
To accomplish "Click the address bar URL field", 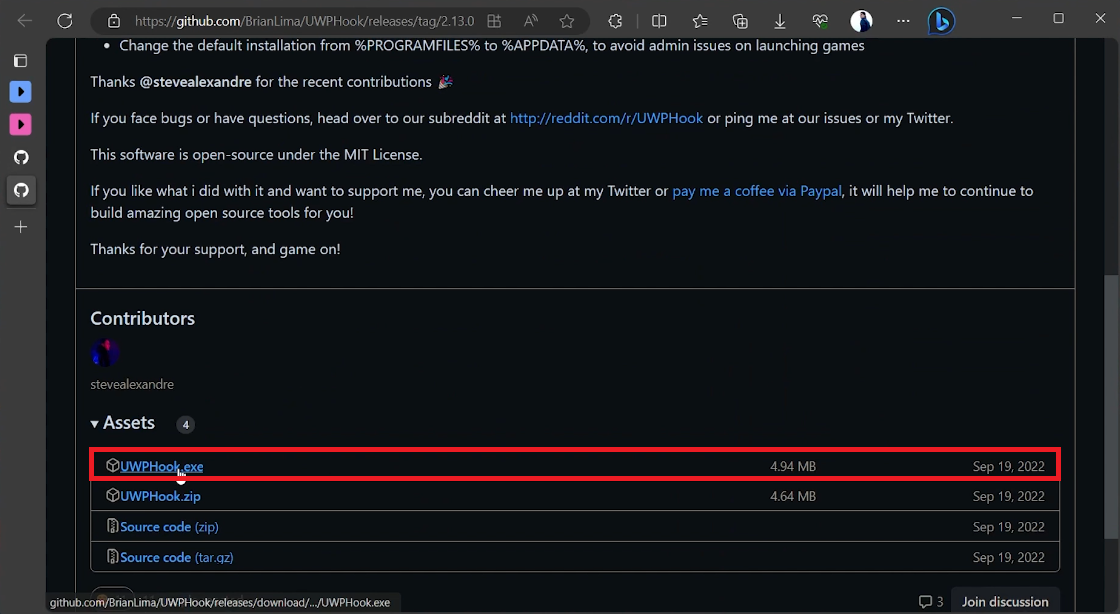I will (304, 21).
